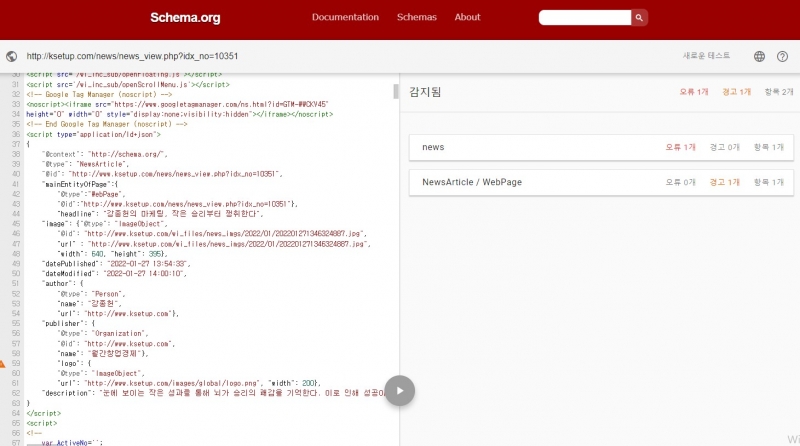Click the "@type": "Organization" code line
This screenshot has width=800, height=446.
pyautogui.click(x=103, y=333)
